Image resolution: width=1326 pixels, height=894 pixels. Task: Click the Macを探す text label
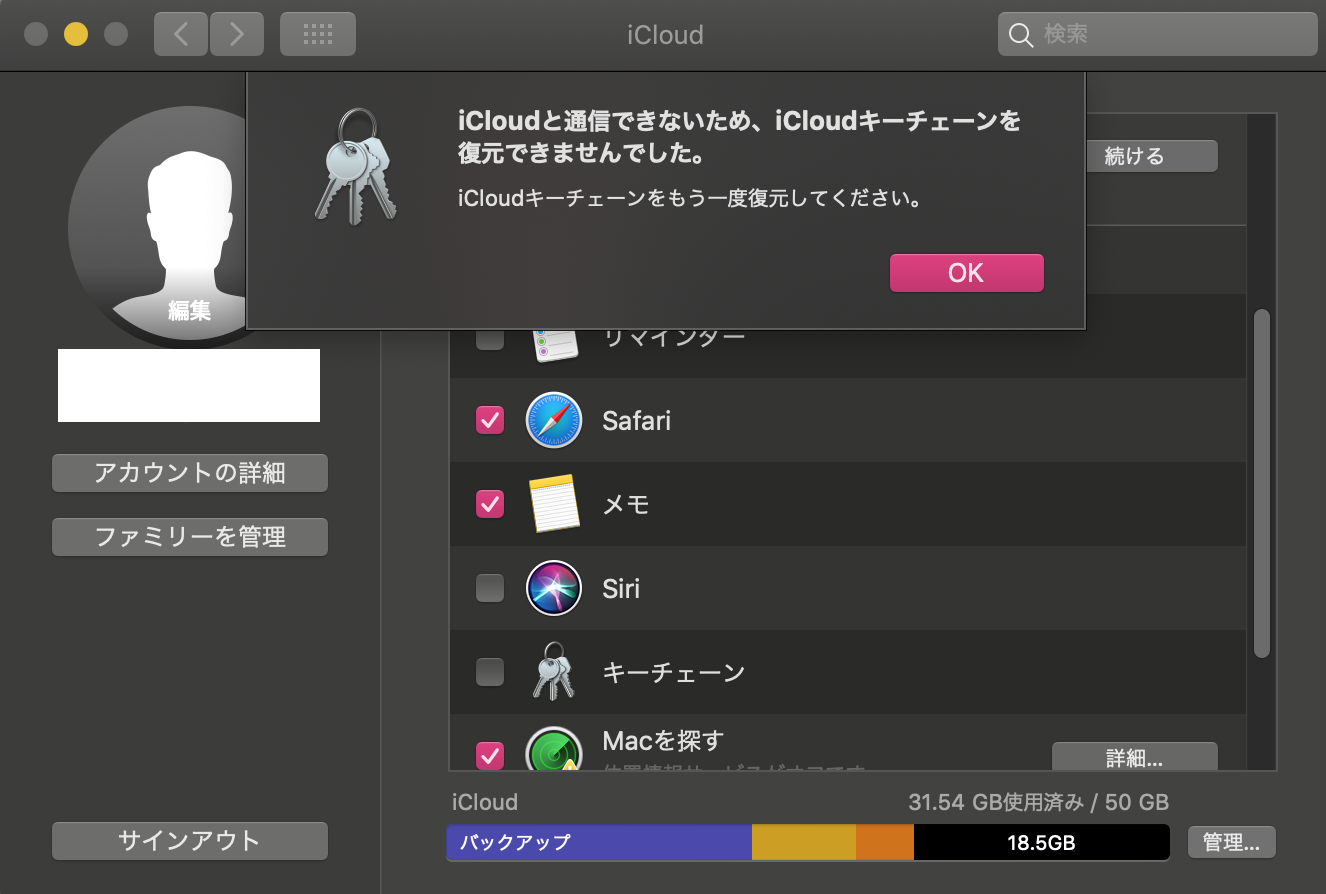coord(663,741)
